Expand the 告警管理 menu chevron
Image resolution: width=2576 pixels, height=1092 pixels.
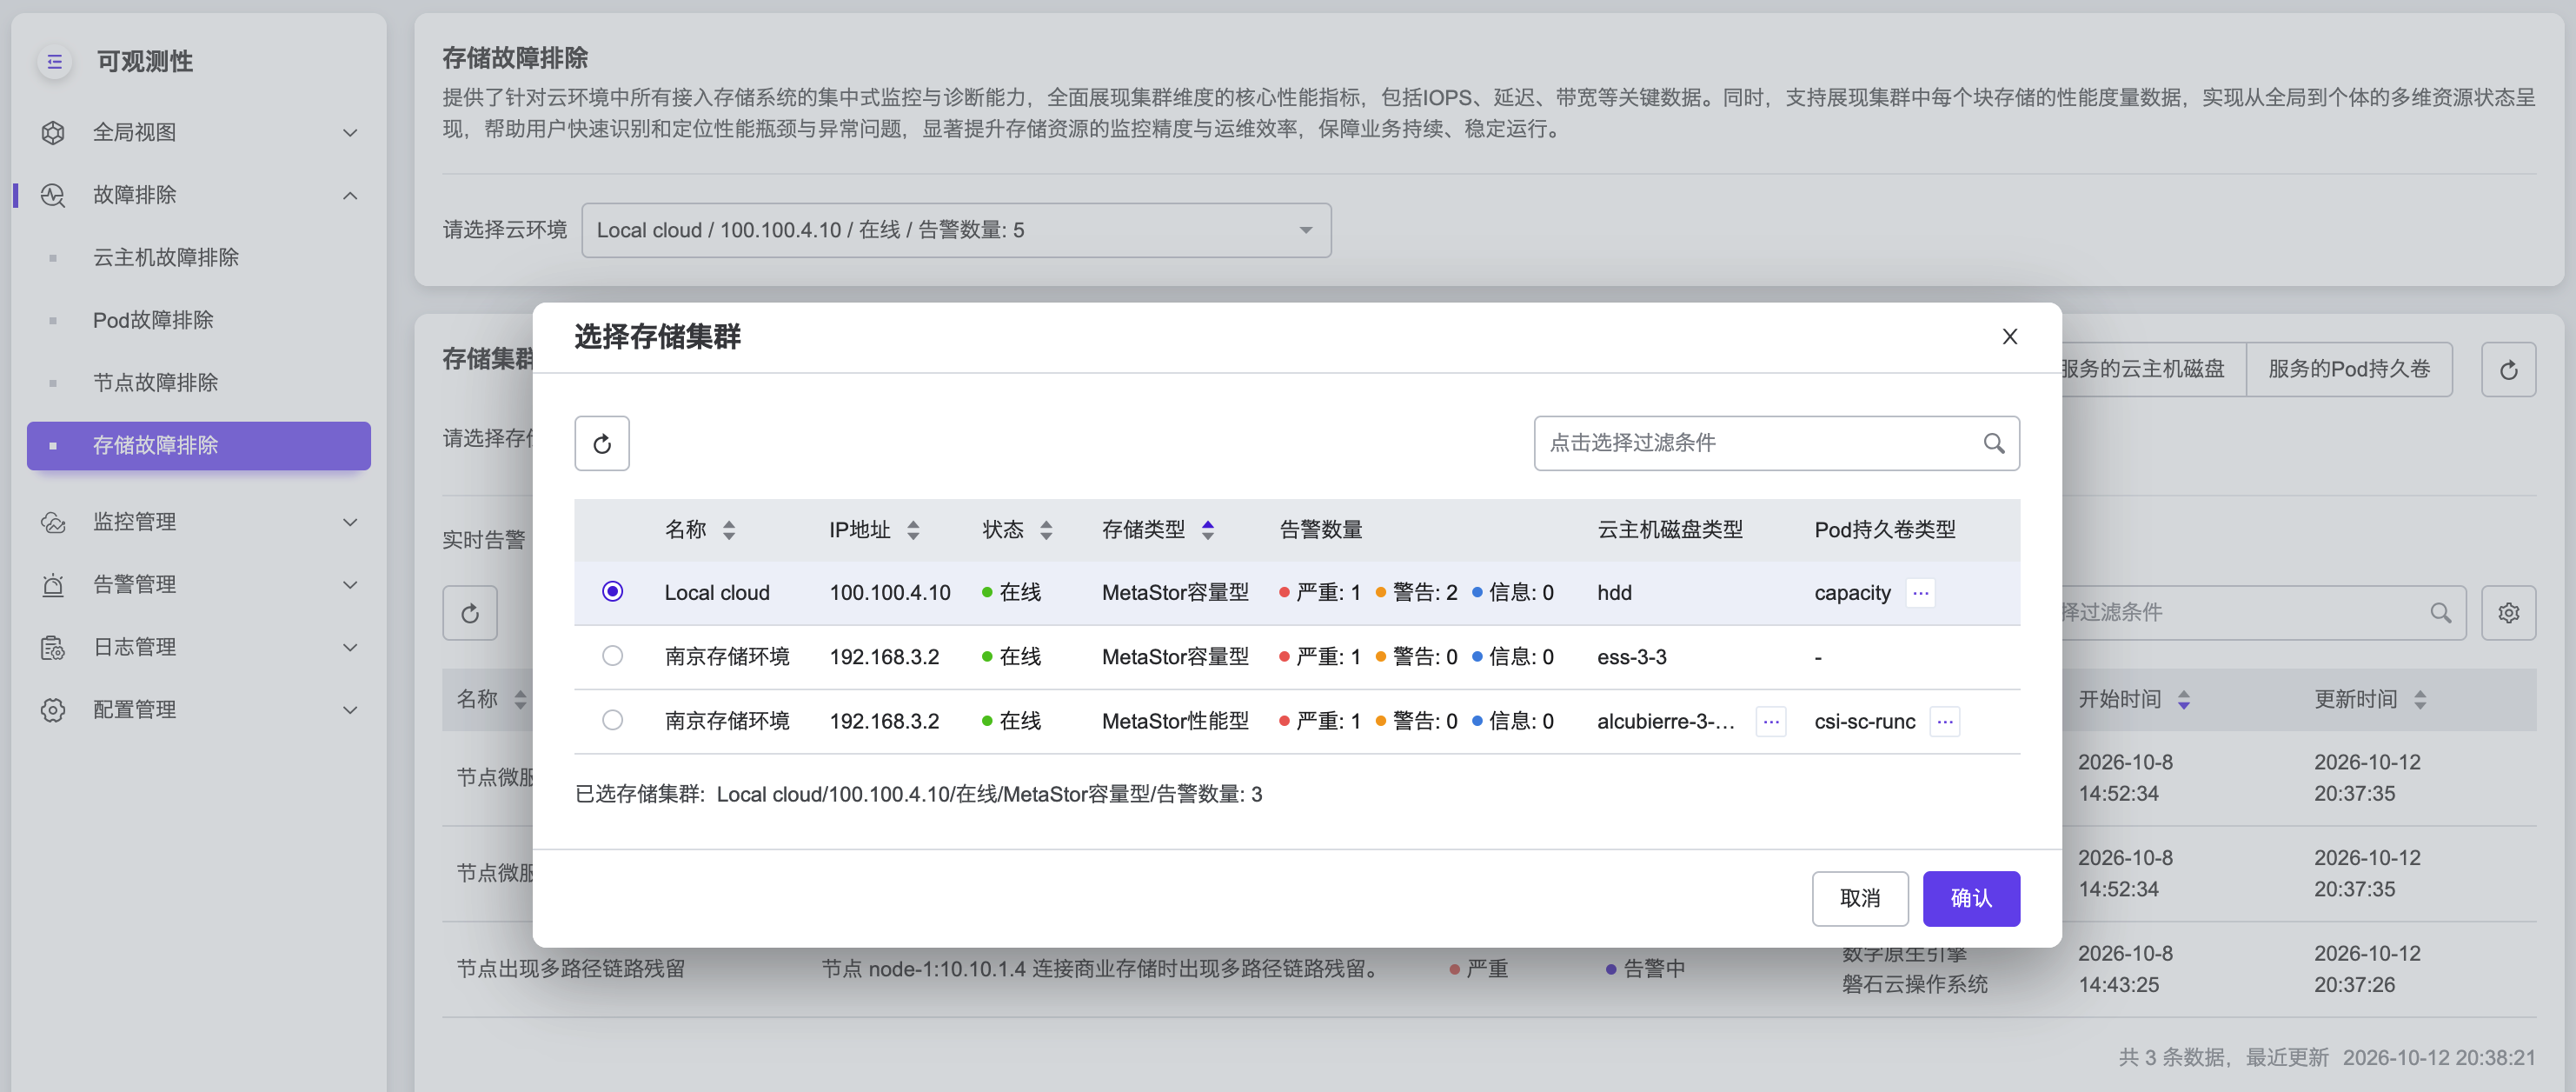point(350,585)
